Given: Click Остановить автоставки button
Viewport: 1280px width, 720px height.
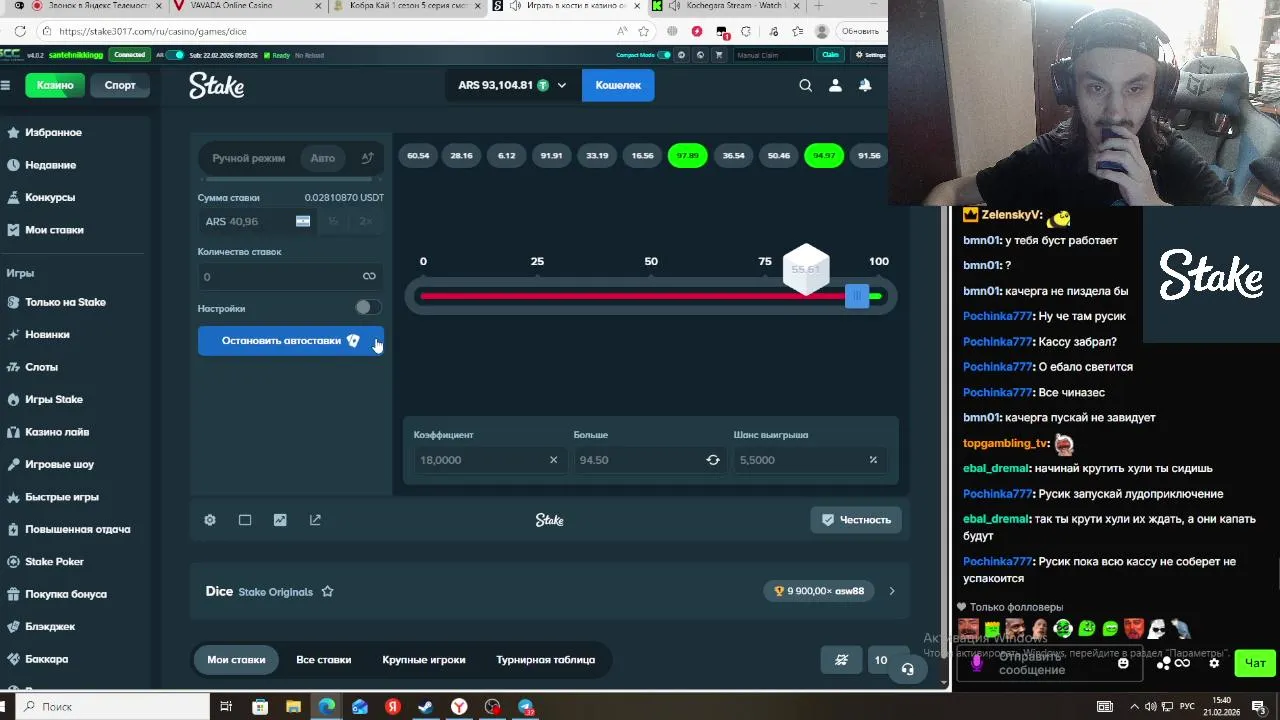Looking at the screenshot, I should (290, 341).
